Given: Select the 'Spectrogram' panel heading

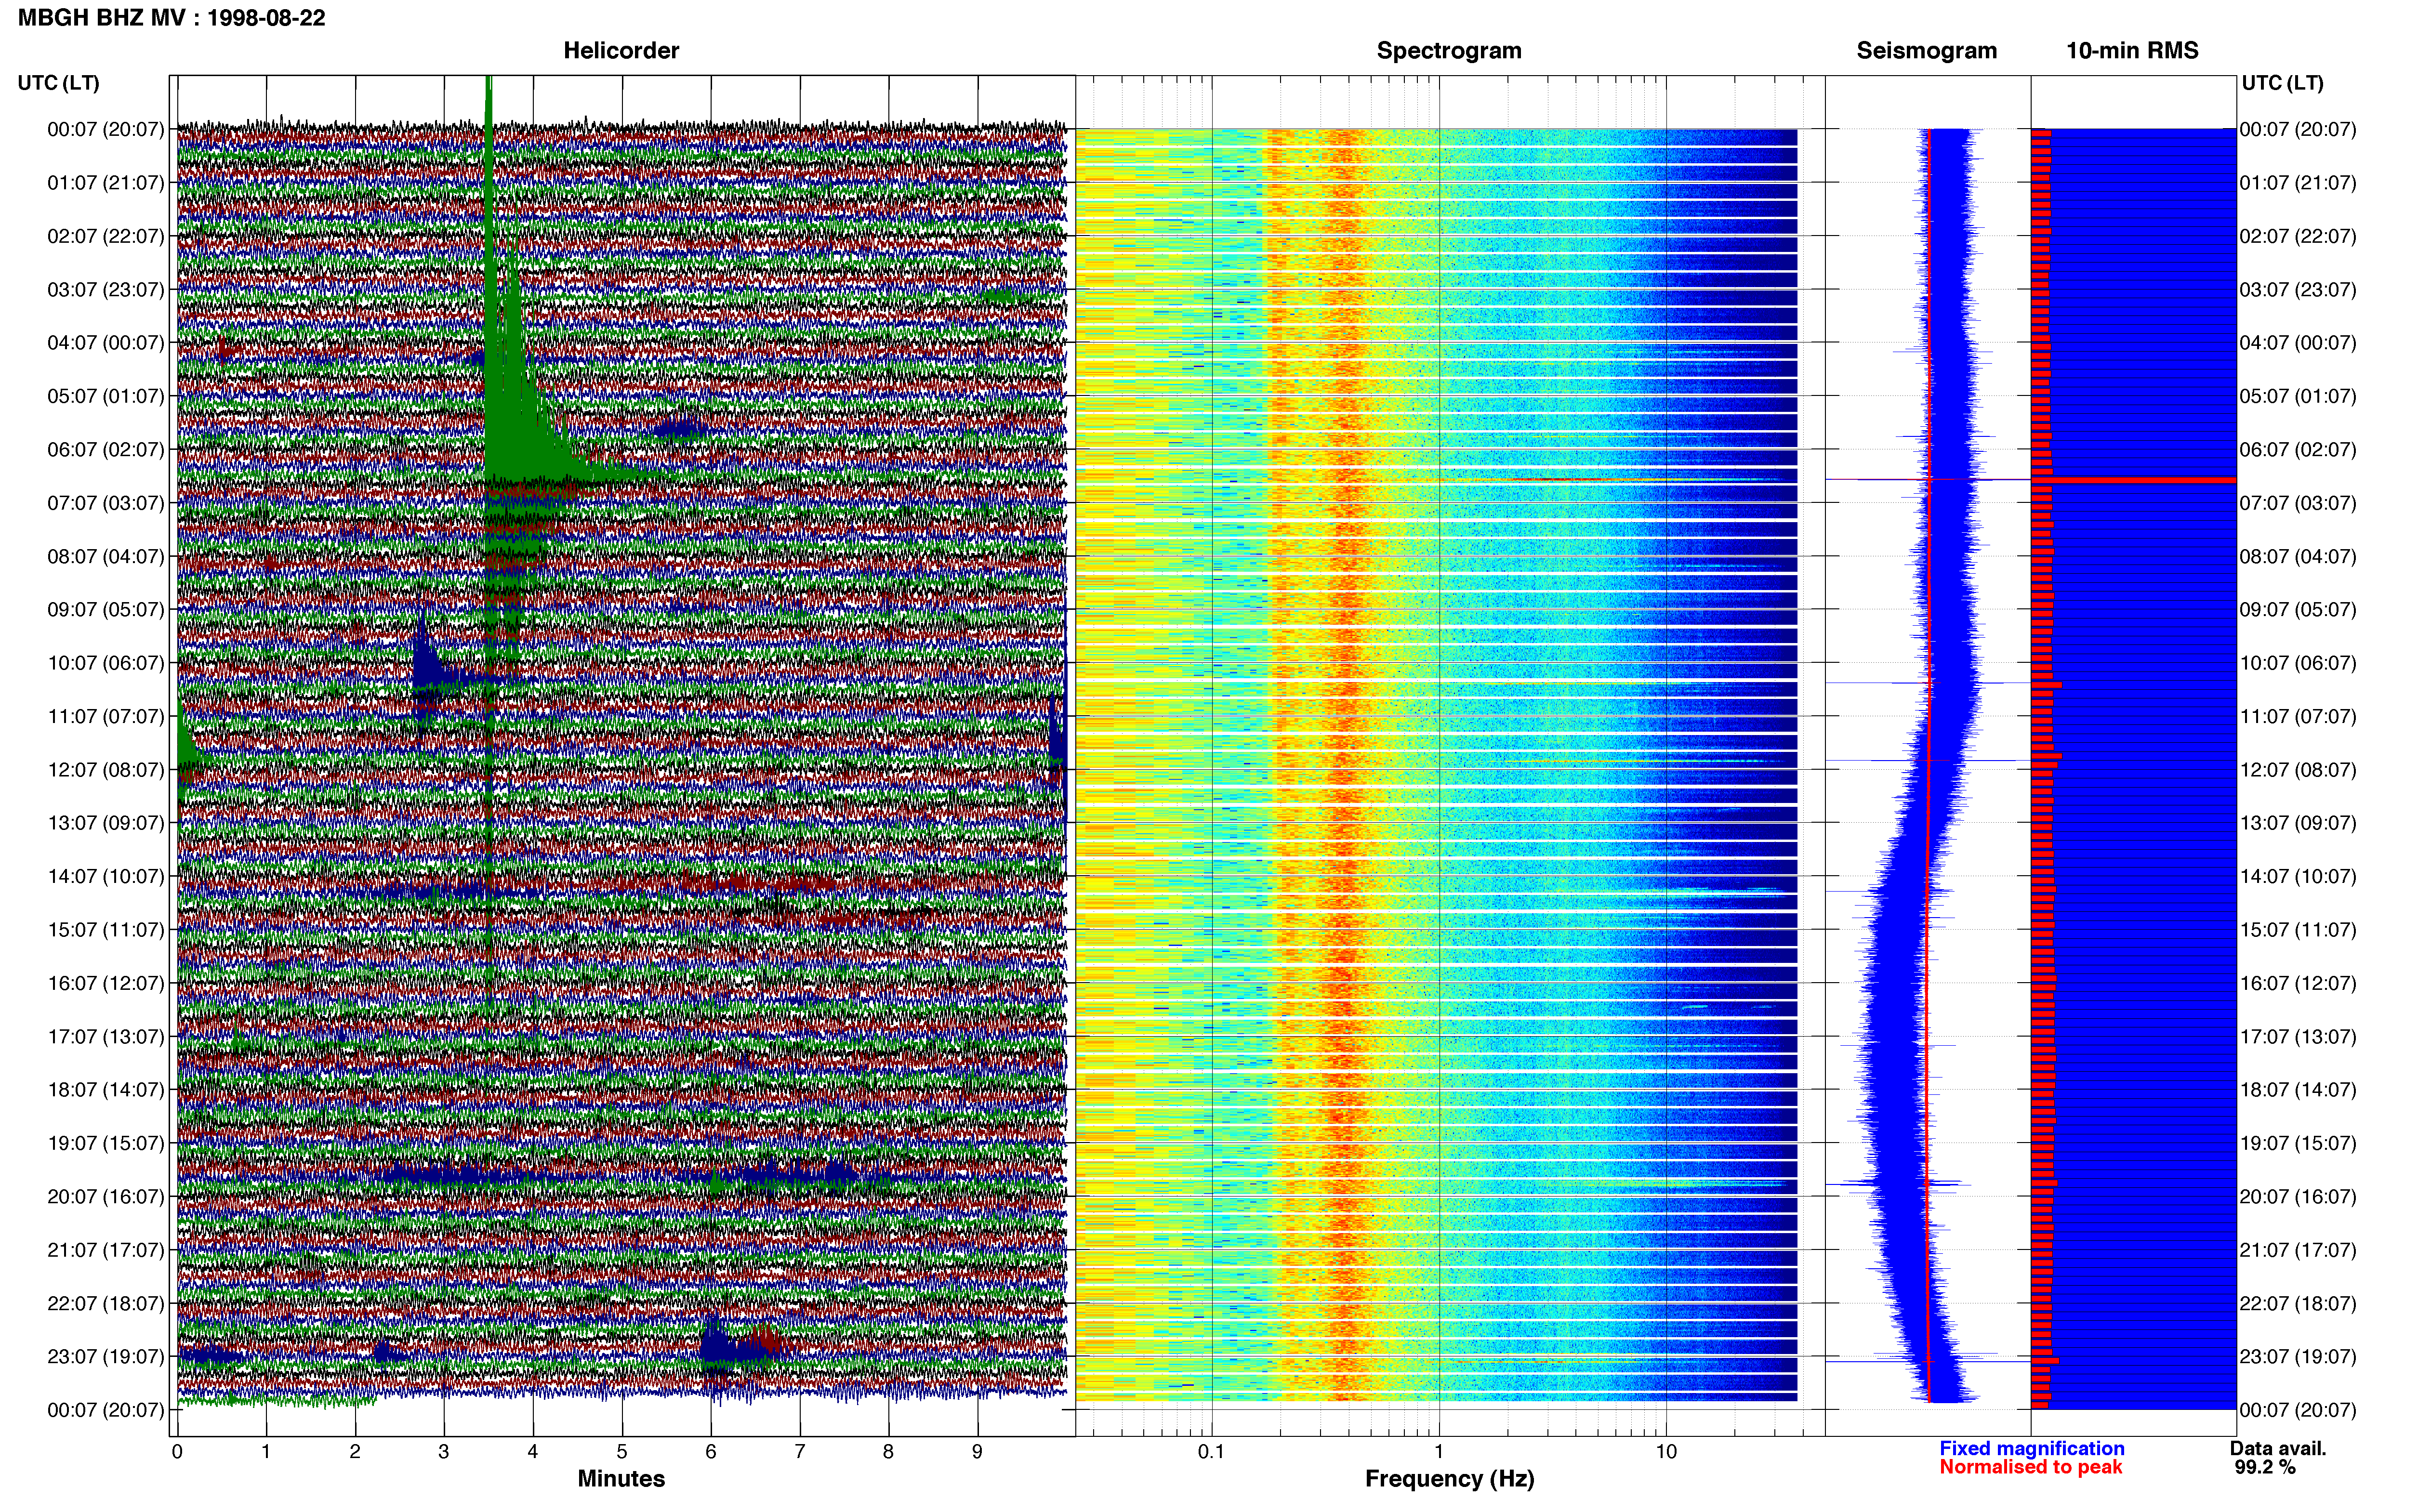Looking at the screenshot, I should click(x=1449, y=51).
